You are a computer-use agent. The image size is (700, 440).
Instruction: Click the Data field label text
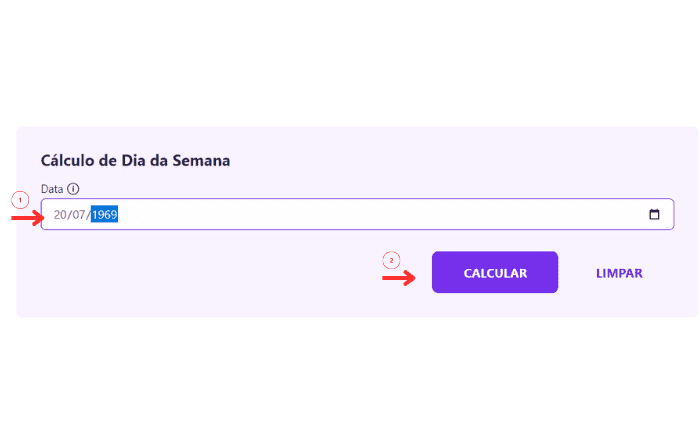coord(51,189)
